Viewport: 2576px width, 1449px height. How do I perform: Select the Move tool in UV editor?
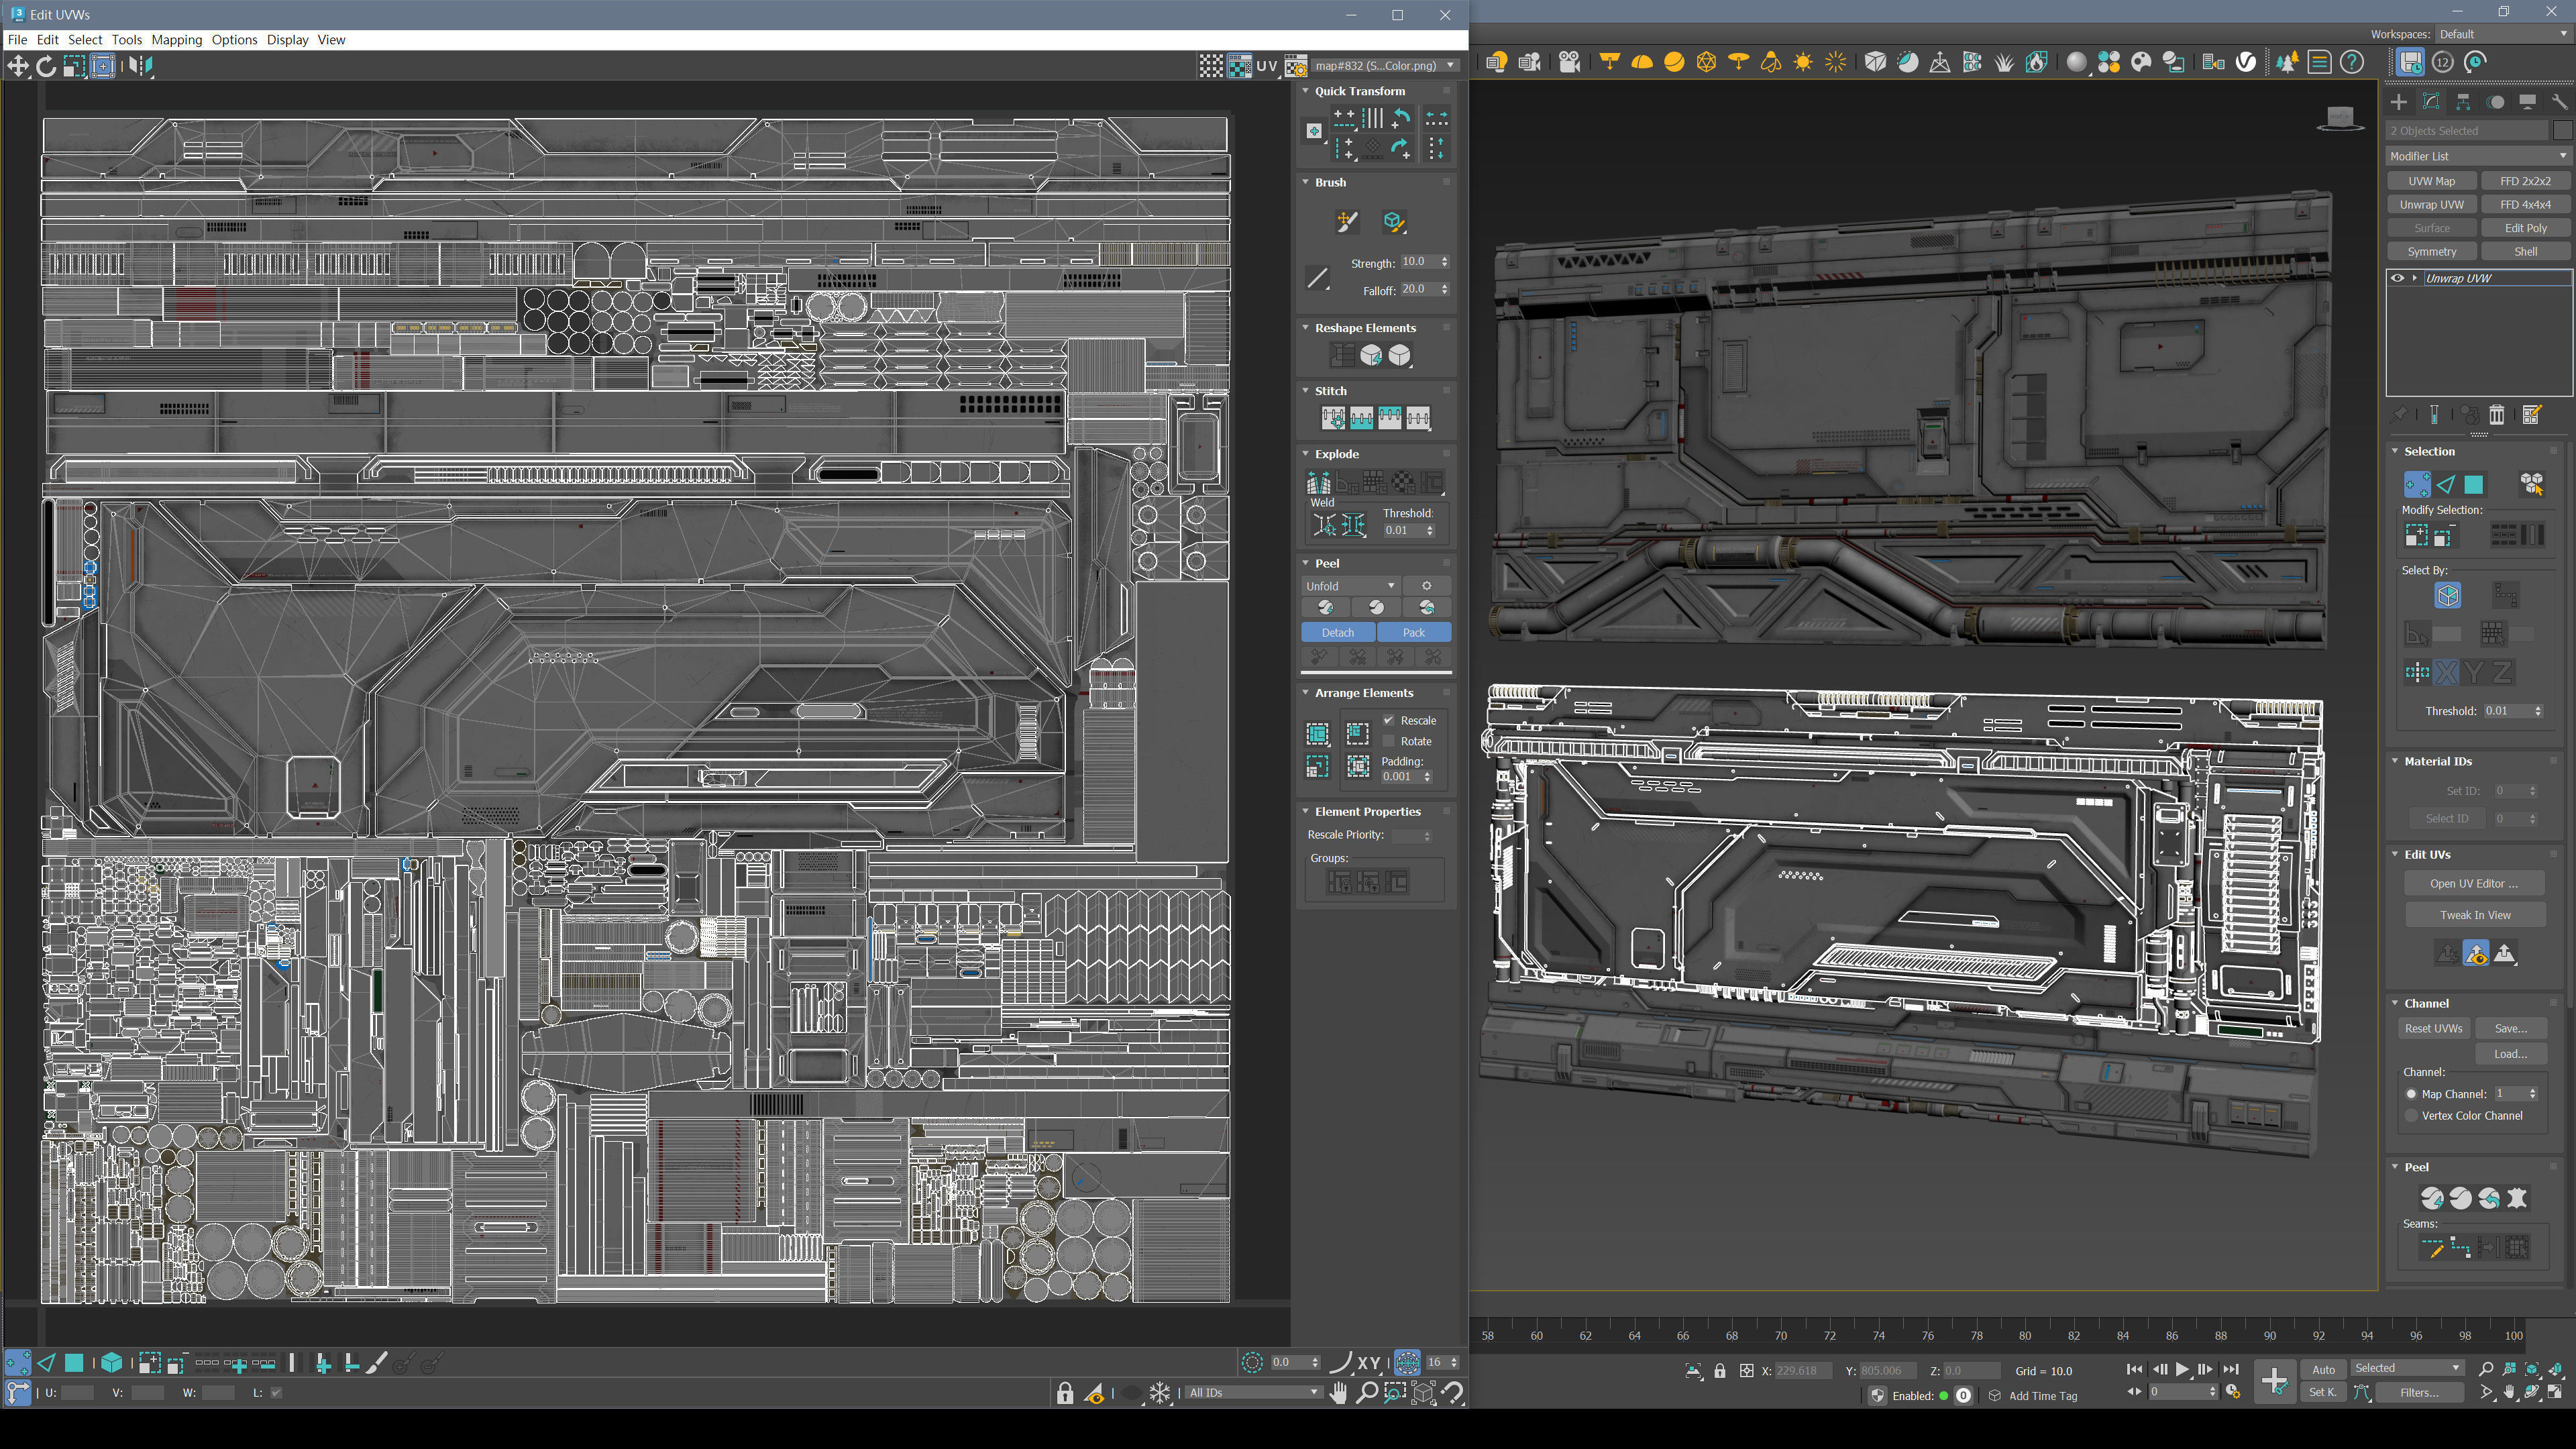tap(18, 66)
